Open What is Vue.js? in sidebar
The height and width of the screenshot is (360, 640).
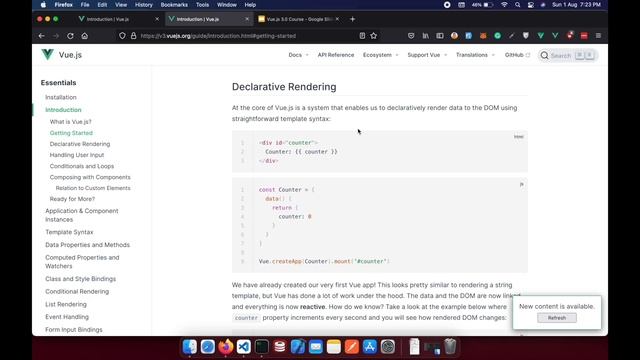point(70,122)
